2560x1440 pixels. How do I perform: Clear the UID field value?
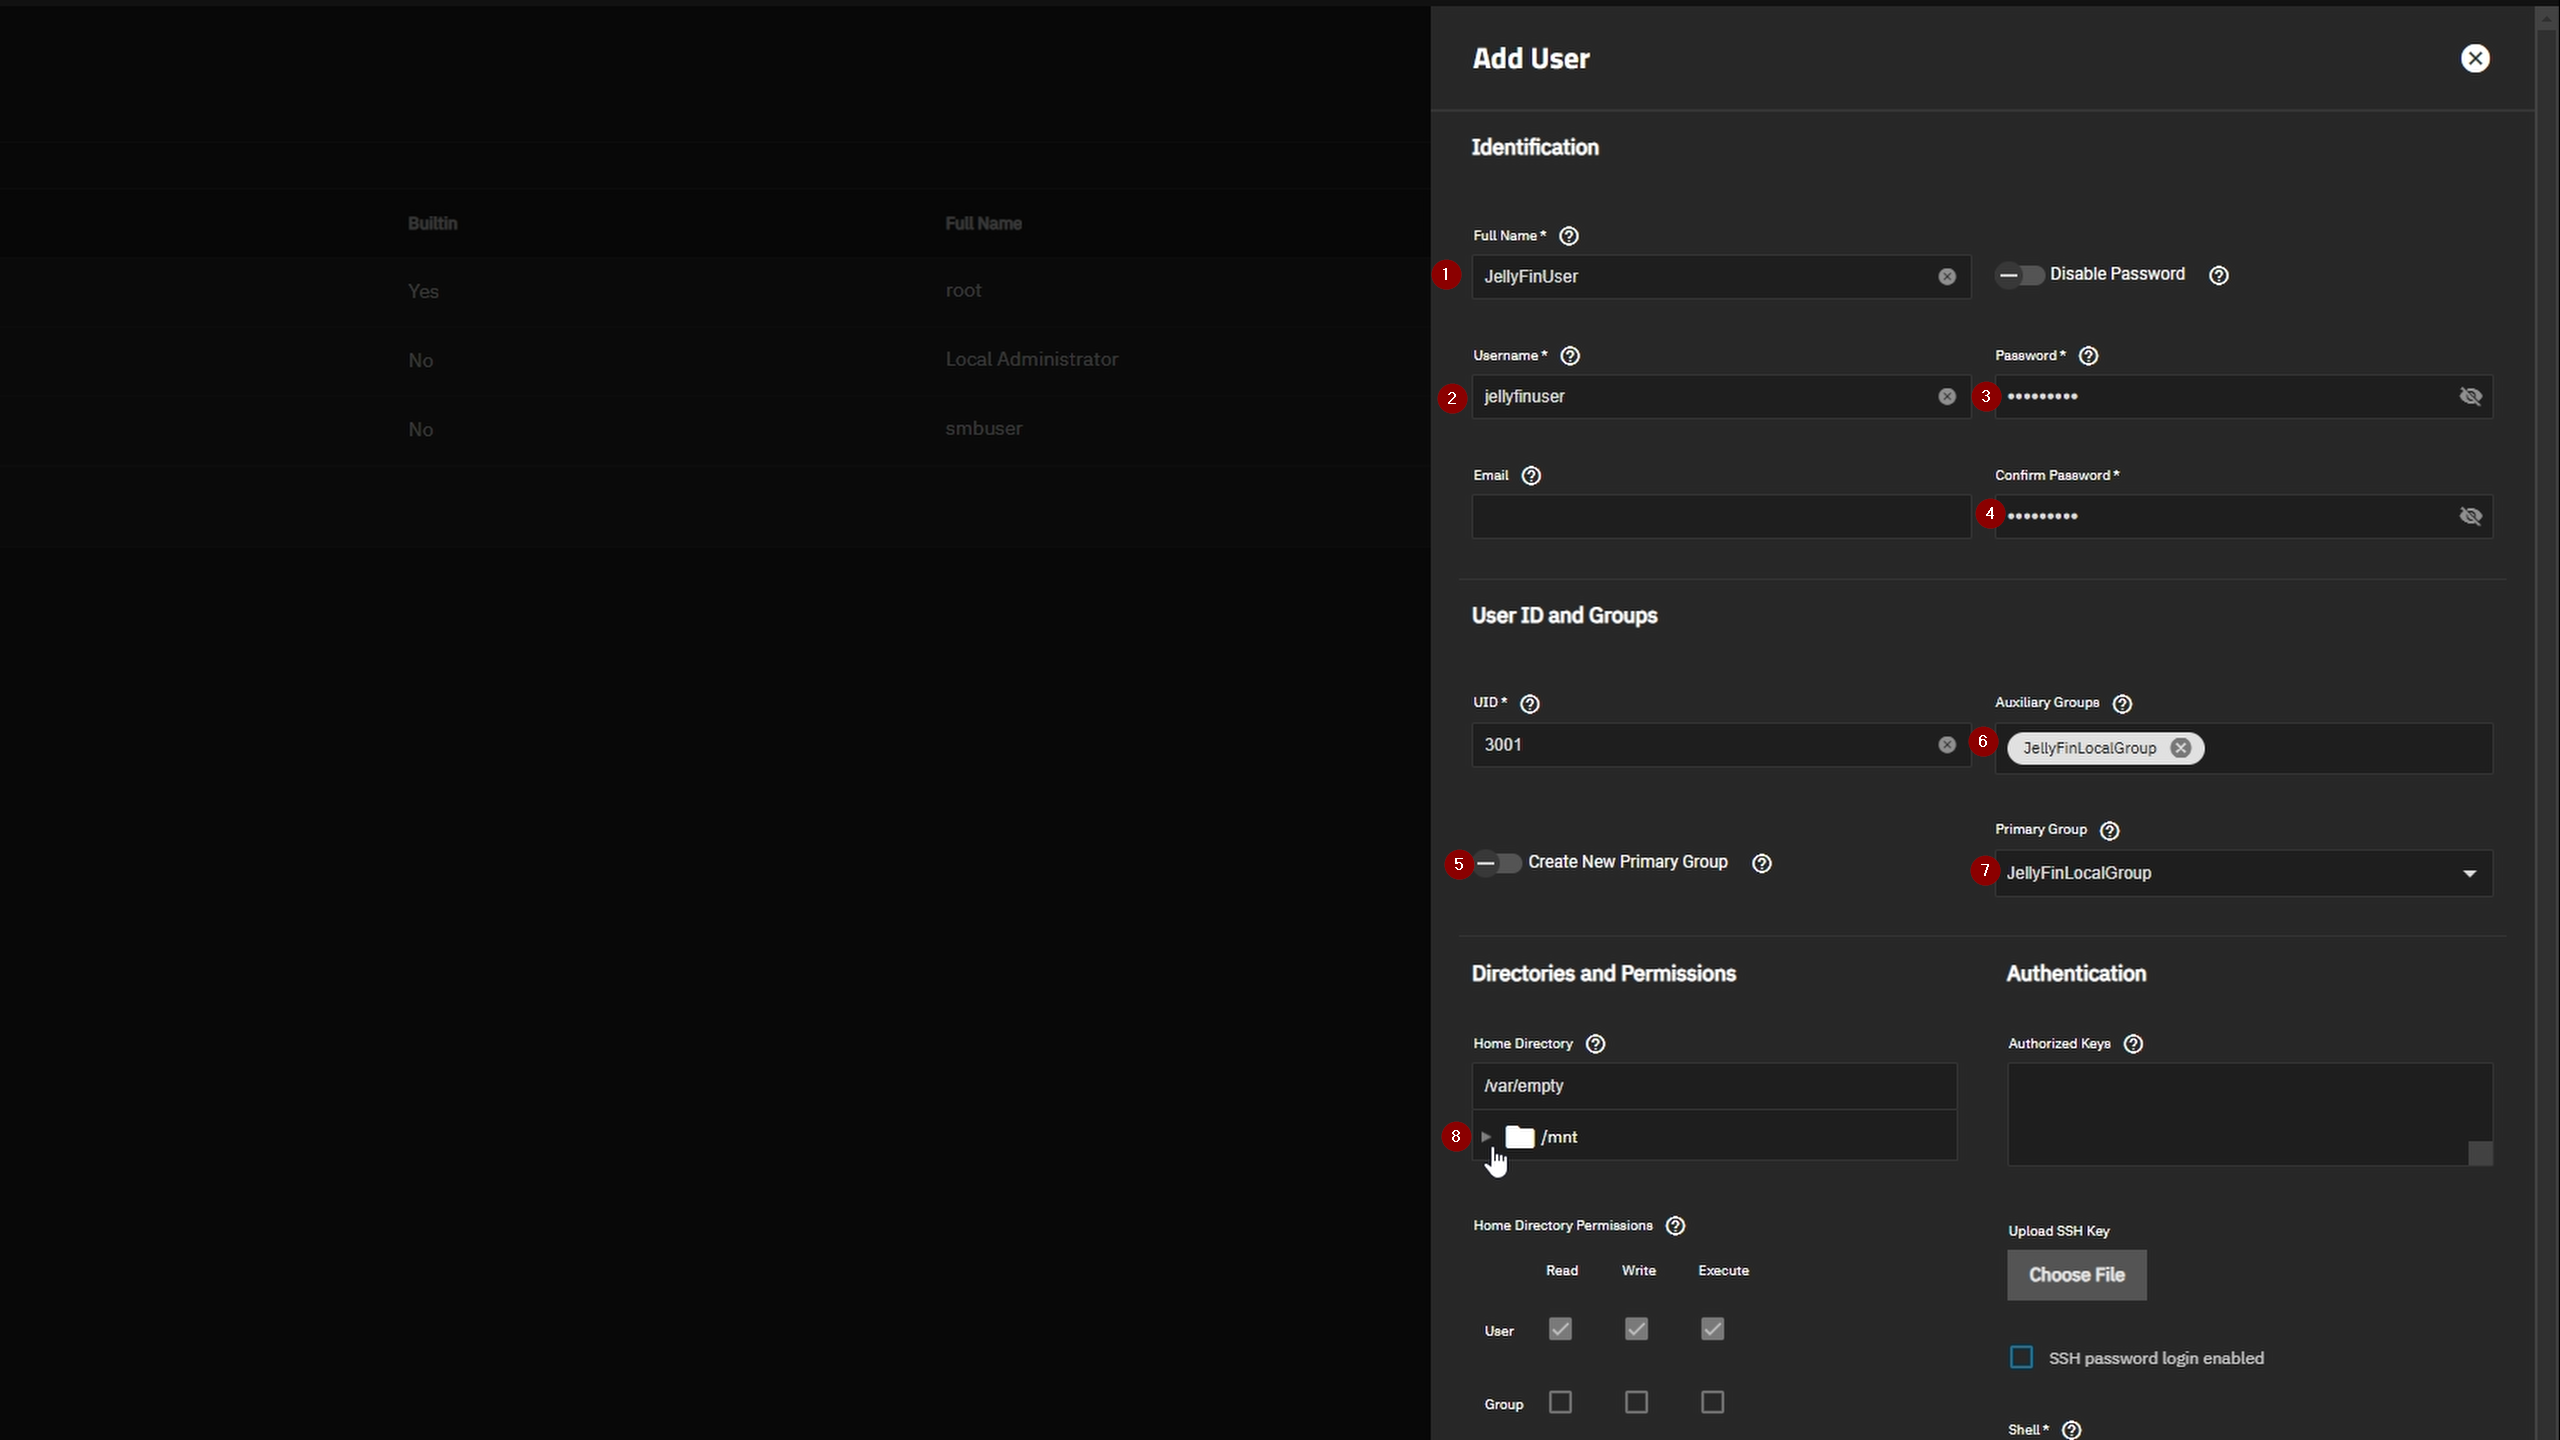coord(1947,745)
